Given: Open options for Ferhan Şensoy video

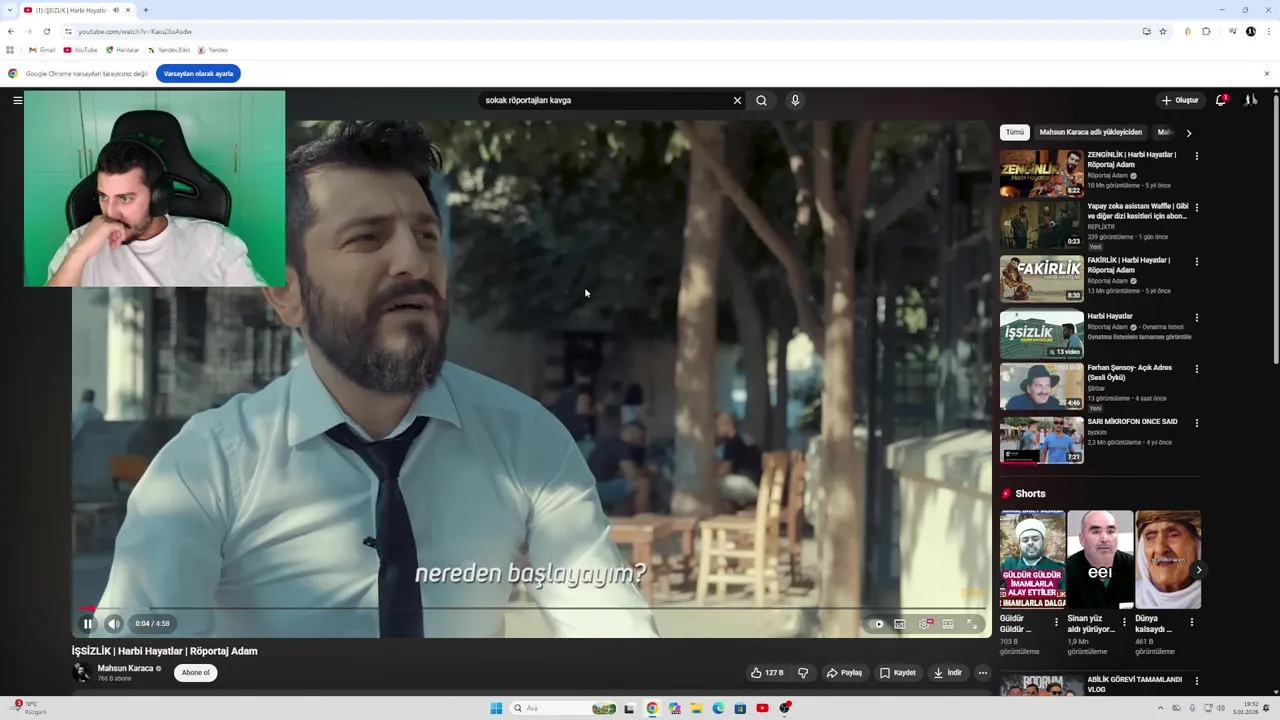Looking at the screenshot, I should tap(1196, 369).
